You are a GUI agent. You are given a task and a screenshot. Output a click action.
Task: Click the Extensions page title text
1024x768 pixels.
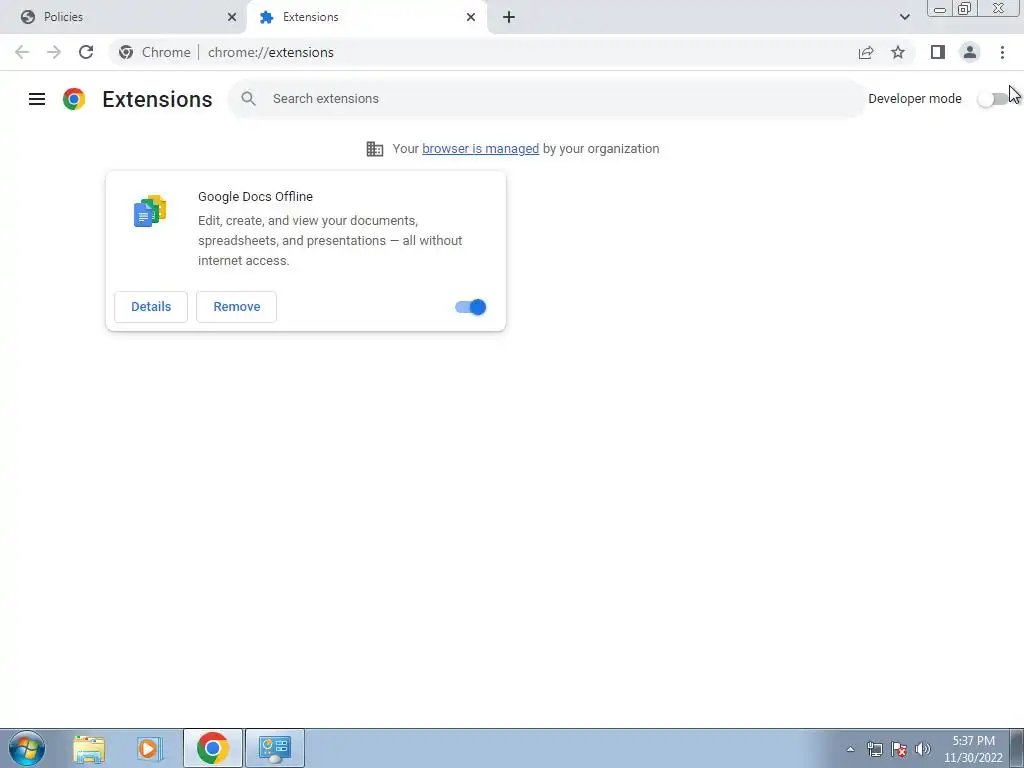[x=157, y=99]
